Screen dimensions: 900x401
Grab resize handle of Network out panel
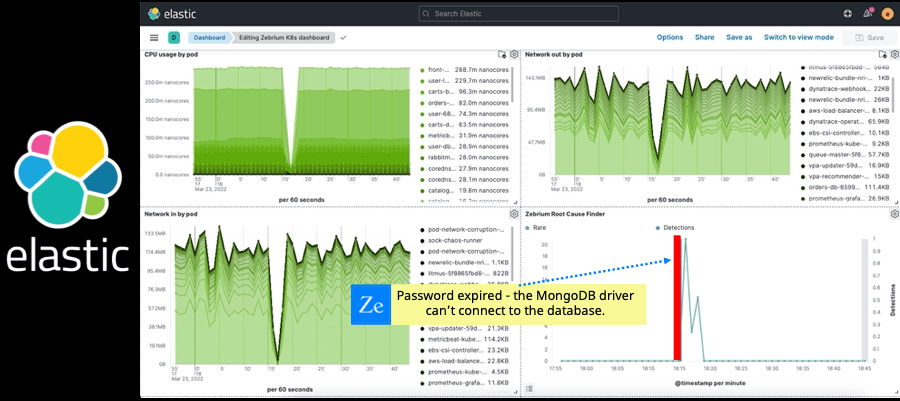(896, 202)
